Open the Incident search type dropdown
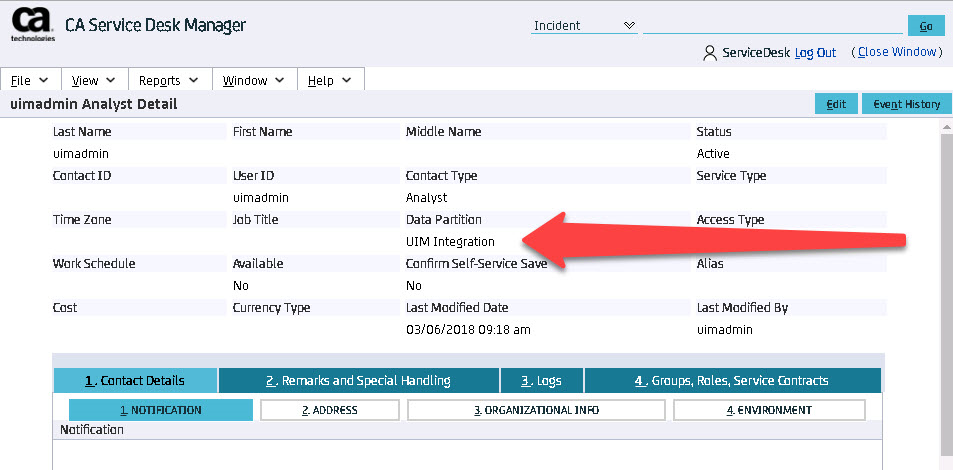The image size is (953, 470). (584, 25)
